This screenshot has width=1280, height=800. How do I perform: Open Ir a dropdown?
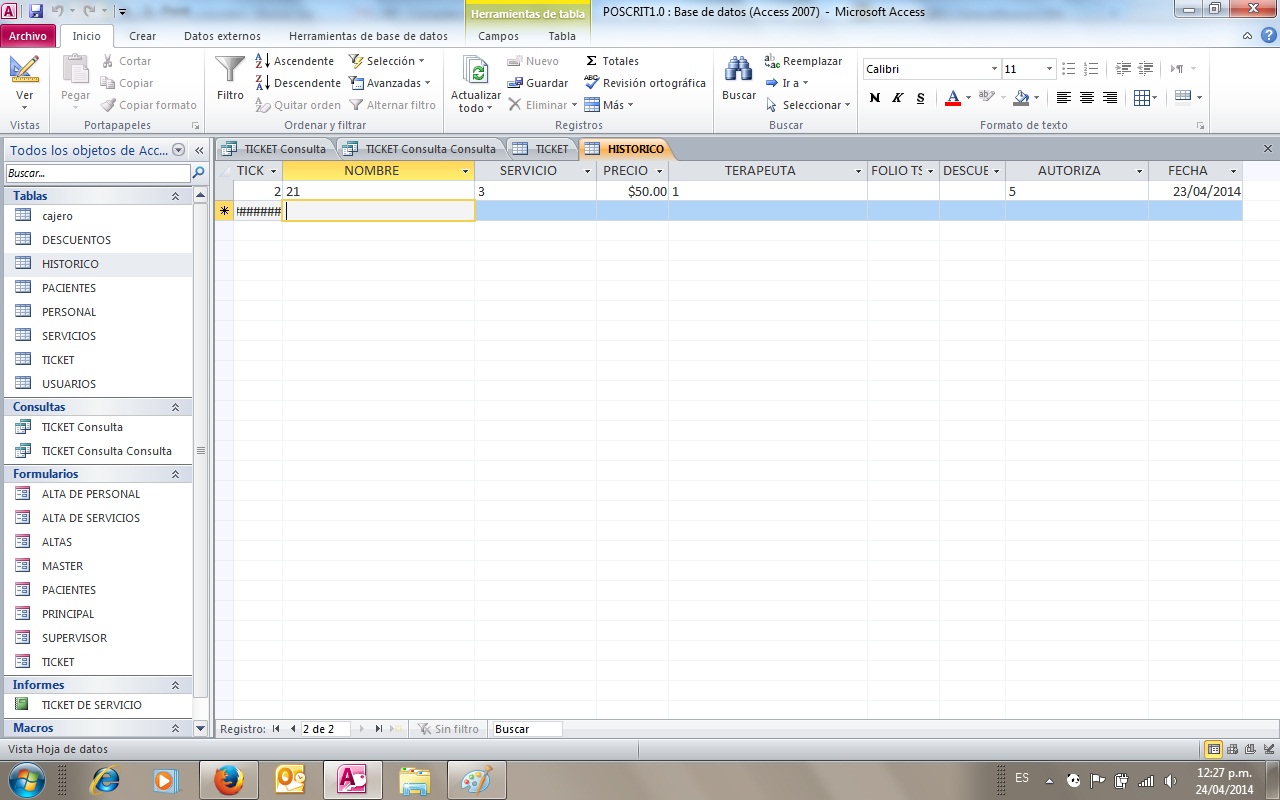point(787,83)
